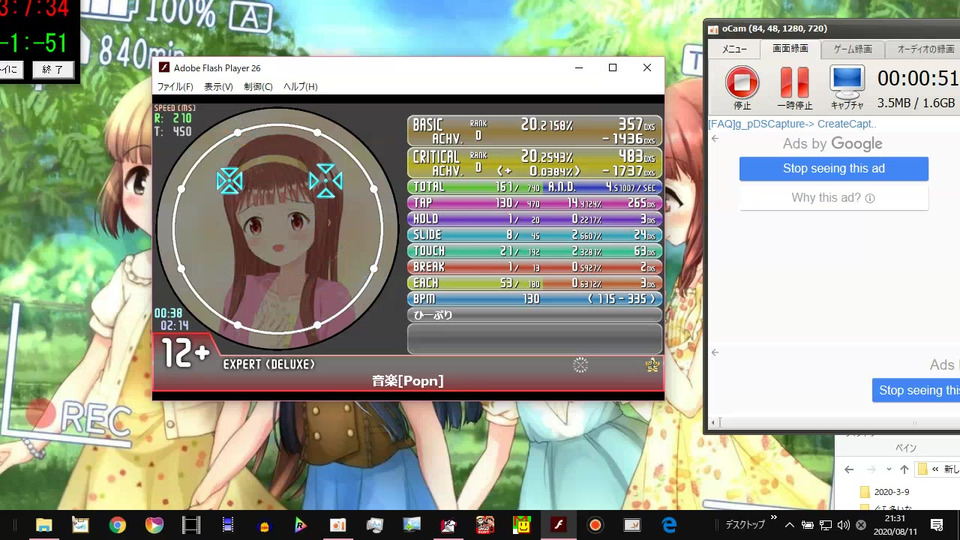Screen dimensions: 960x540
Task: Pause recording with the 一時停止 button in oCam
Action: click(794, 83)
